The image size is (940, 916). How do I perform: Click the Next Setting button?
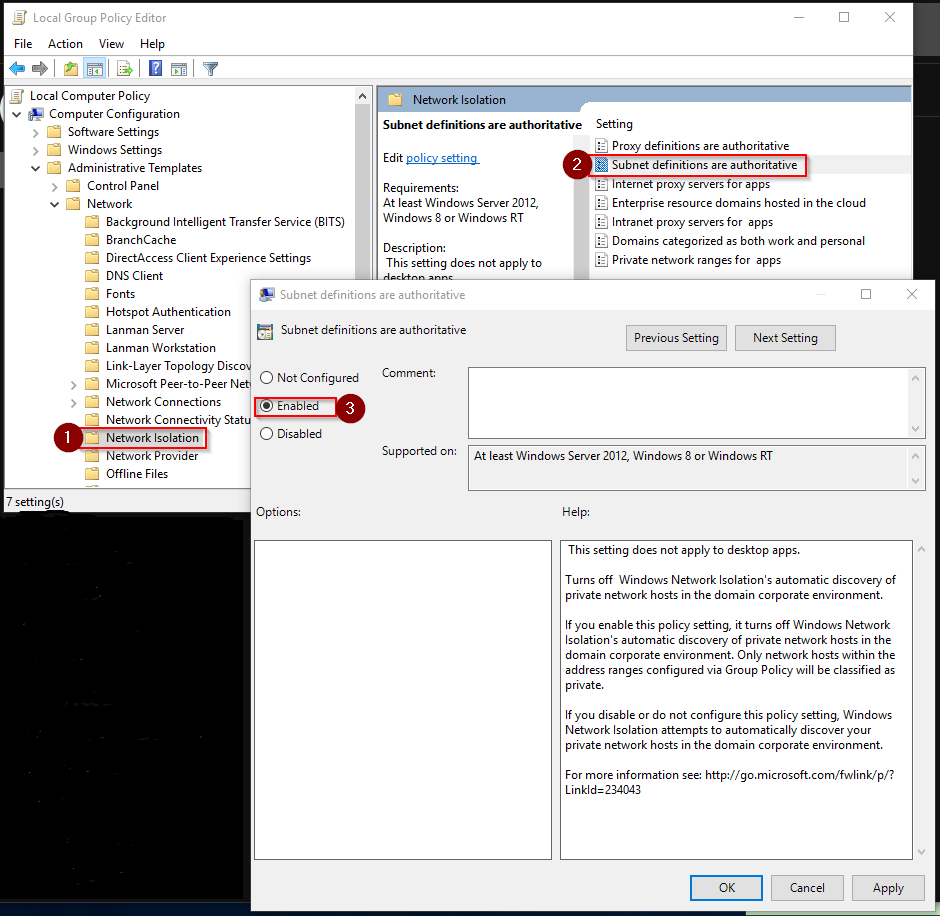785,338
